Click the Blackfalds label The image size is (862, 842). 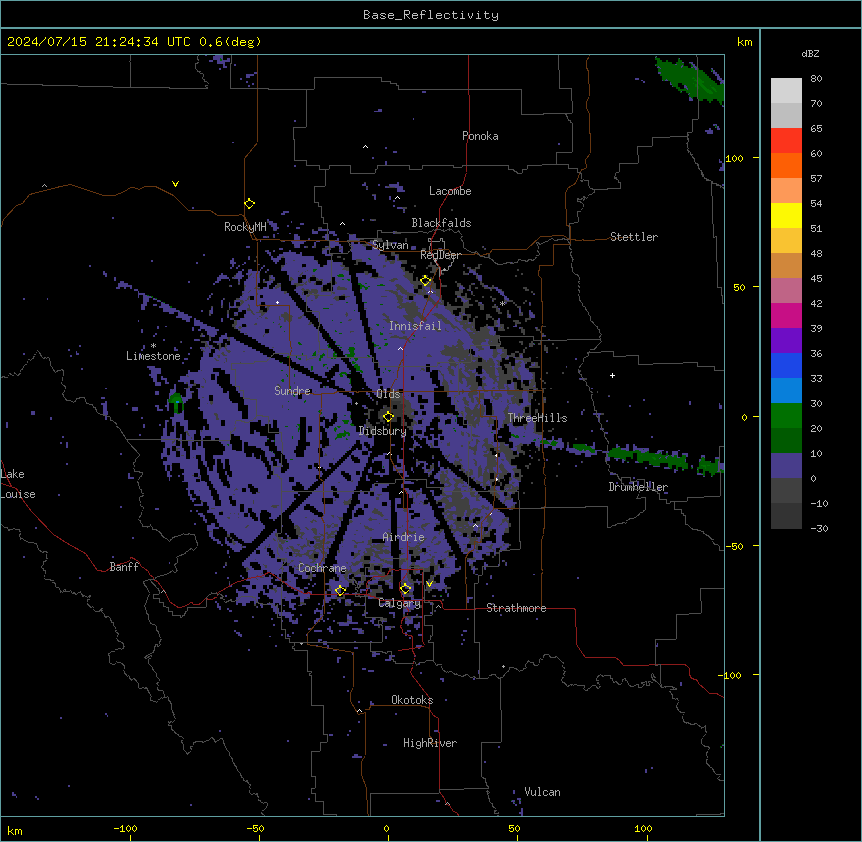(441, 223)
